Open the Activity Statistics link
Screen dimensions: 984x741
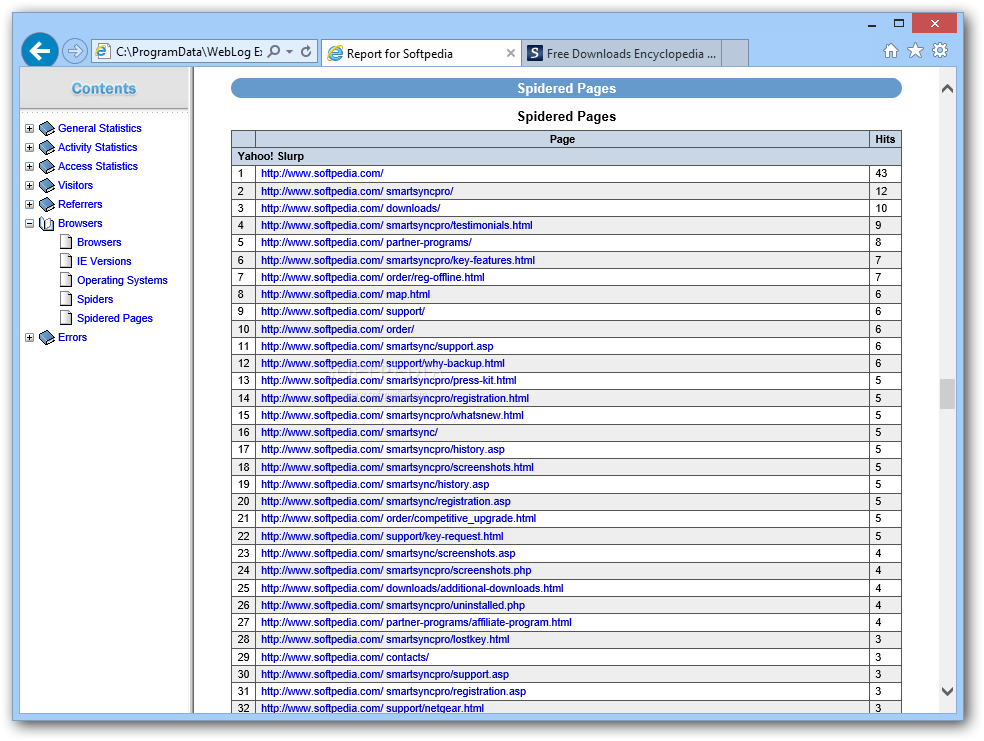[97, 147]
